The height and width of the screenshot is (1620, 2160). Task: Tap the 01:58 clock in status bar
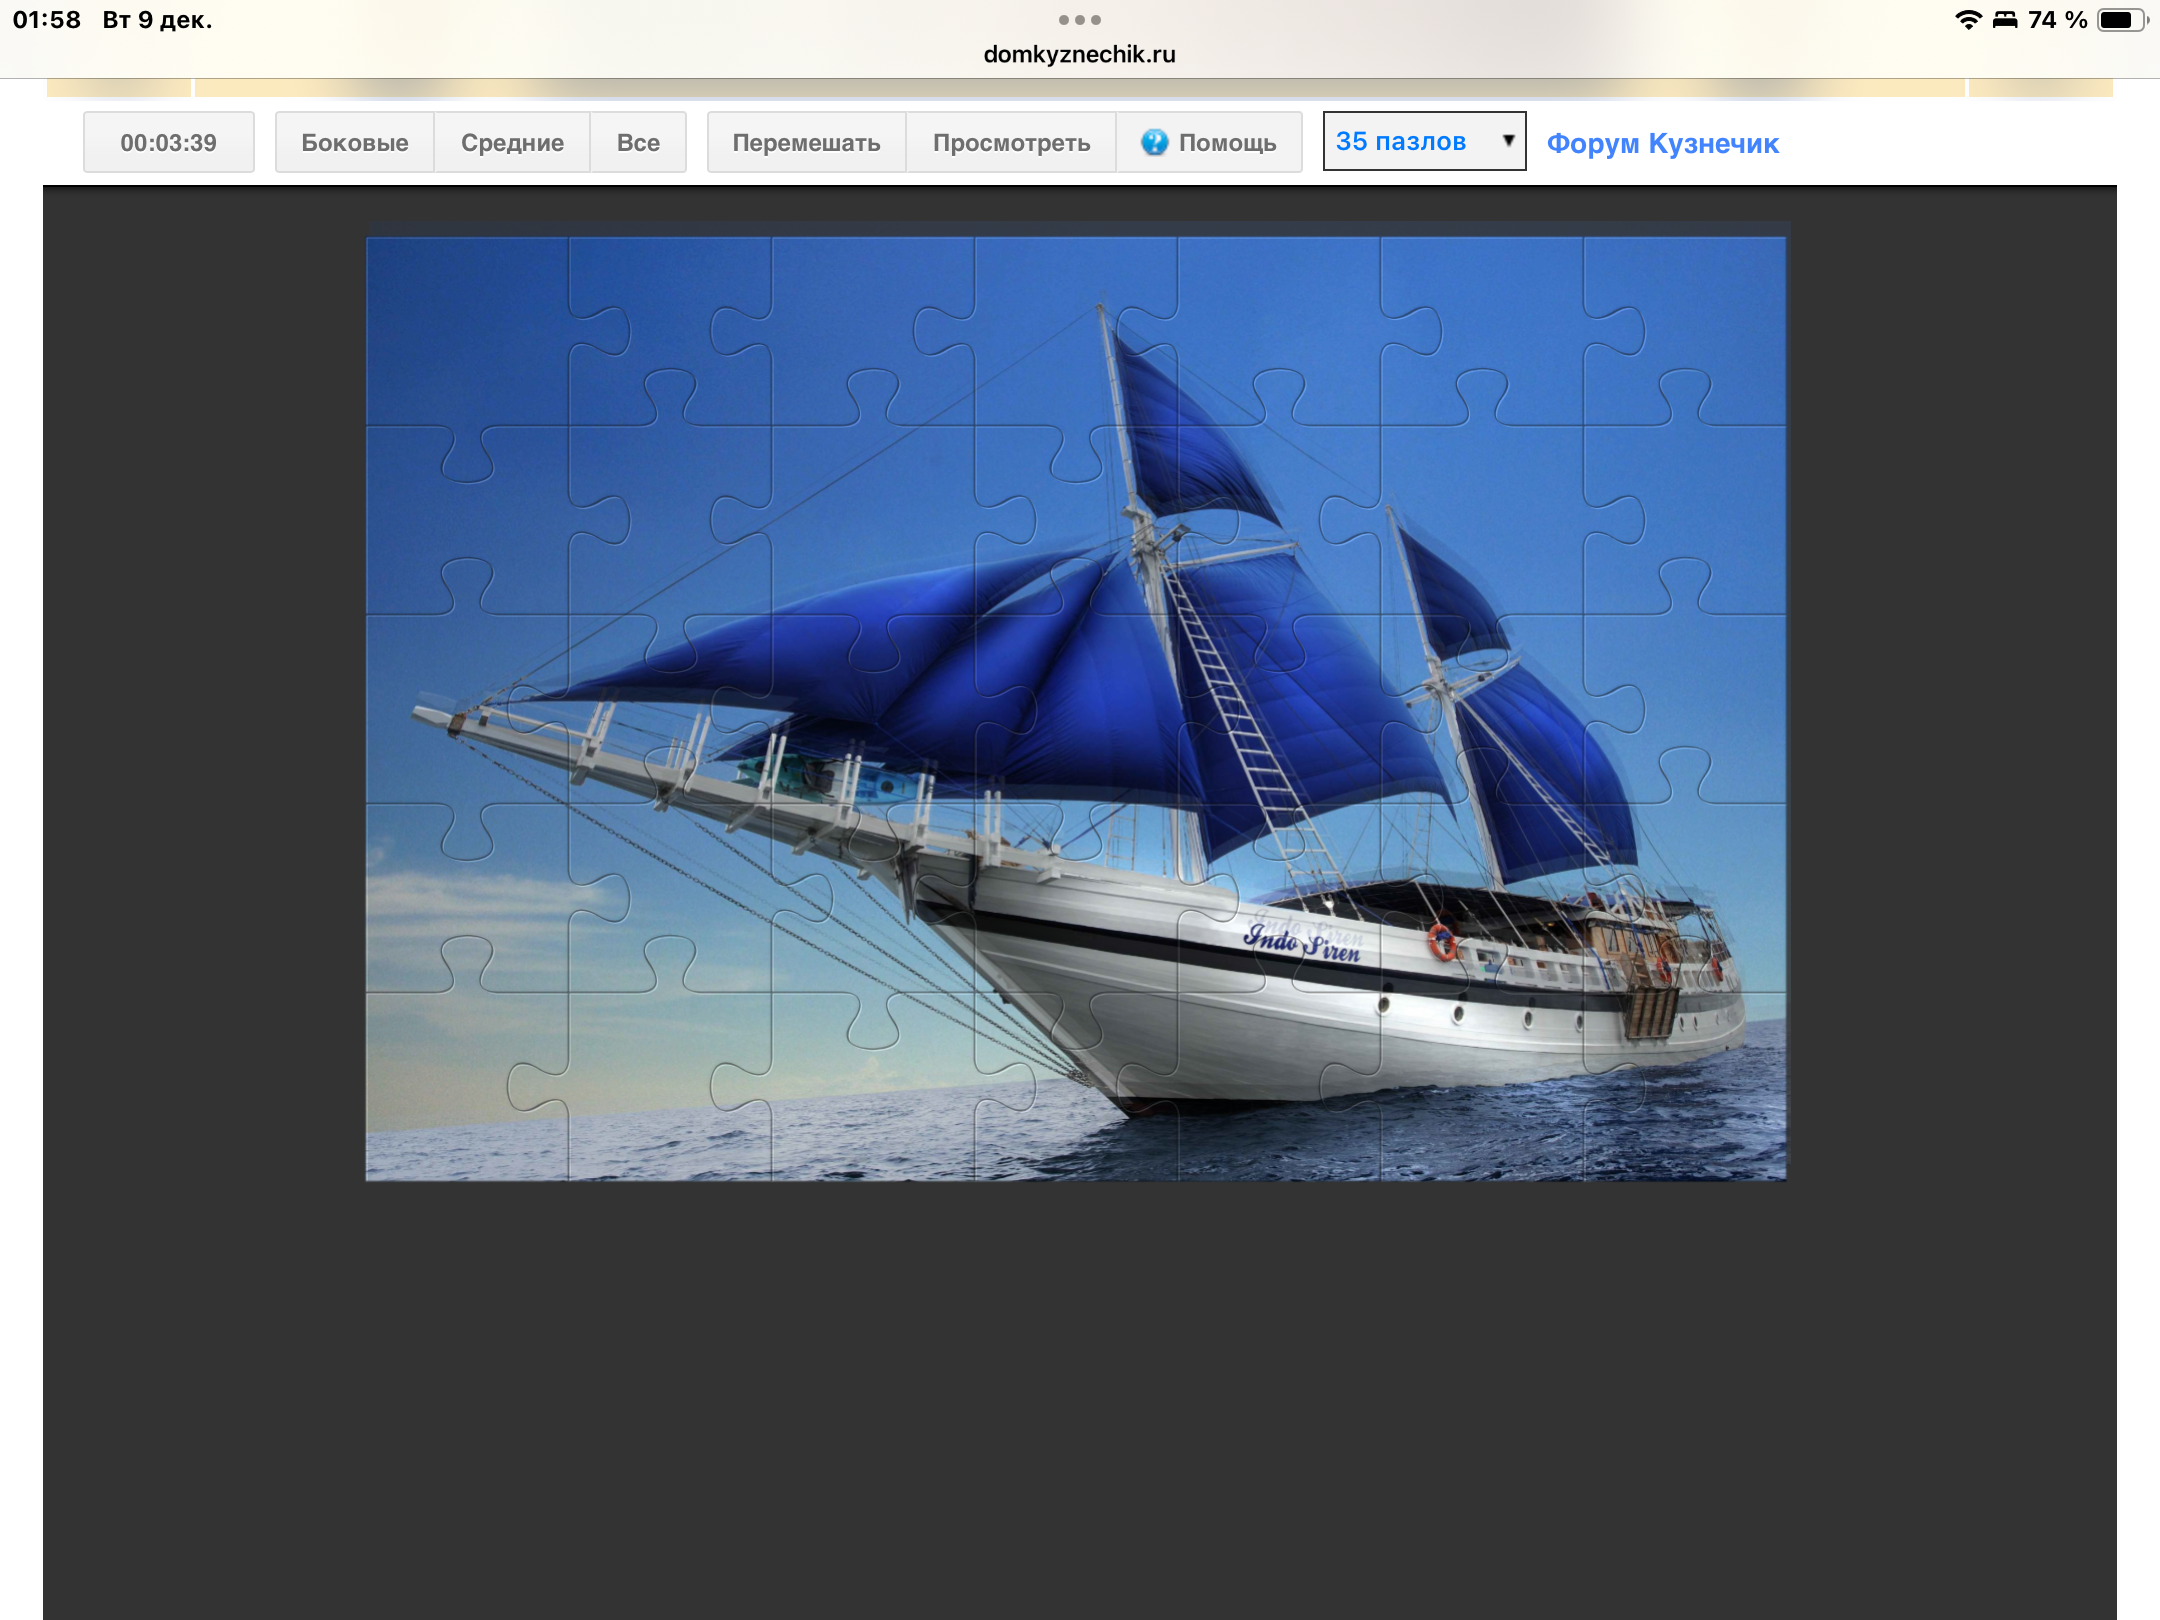click(x=46, y=20)
